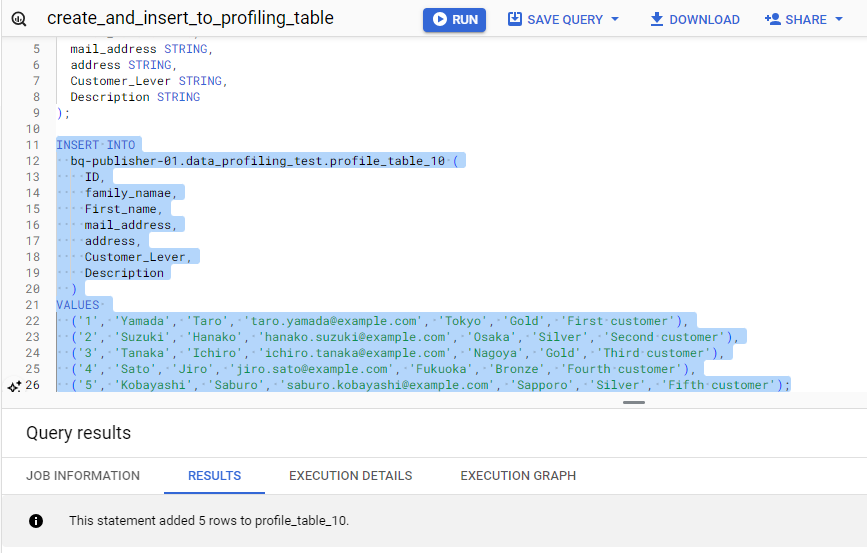867x553 pixels.
Task: Run the query with the RUN button
Action: 455,20
